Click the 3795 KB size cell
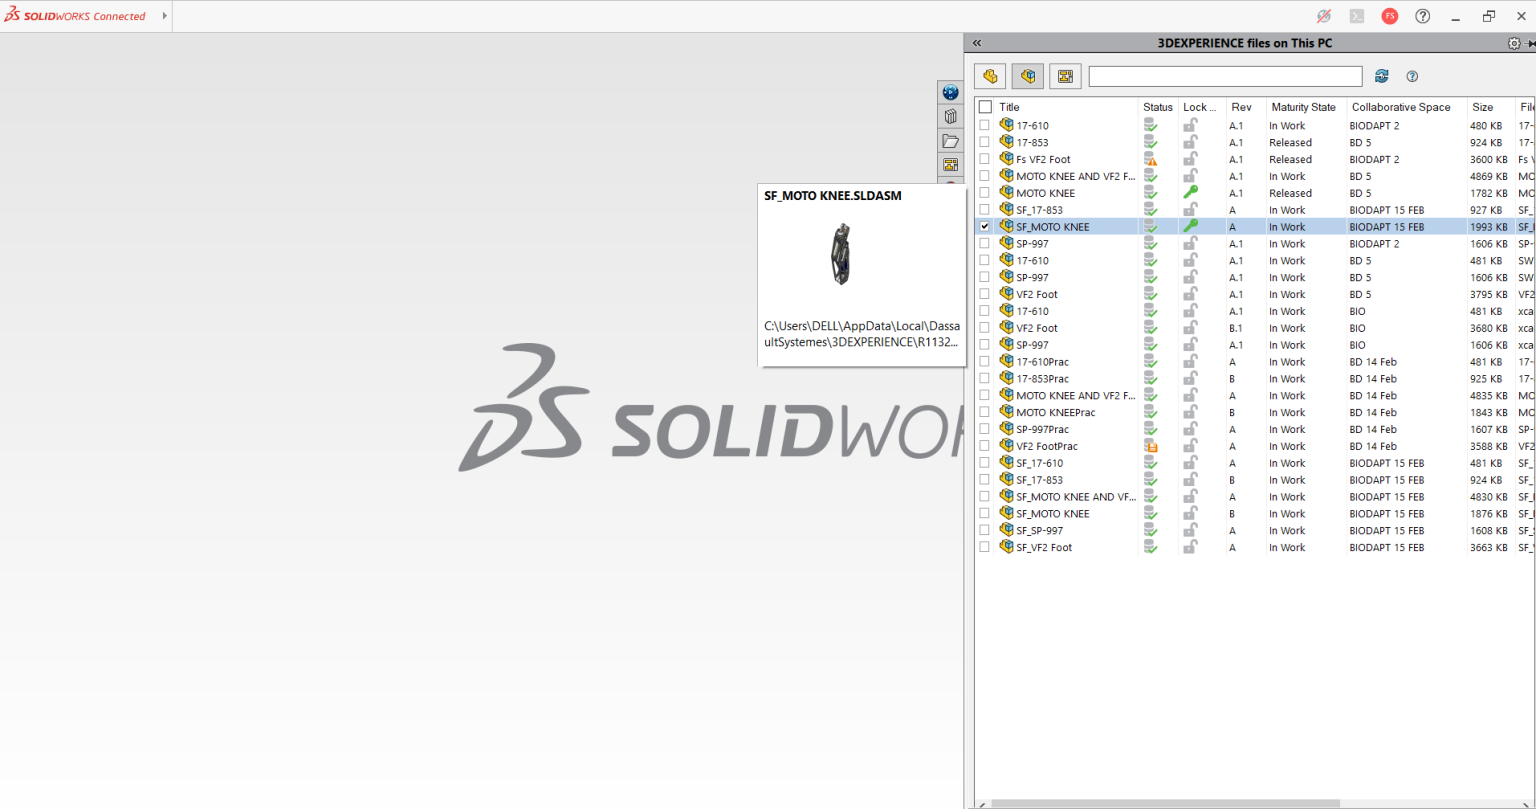Viewport: 1536px width, 809px height. point(1488,294)
